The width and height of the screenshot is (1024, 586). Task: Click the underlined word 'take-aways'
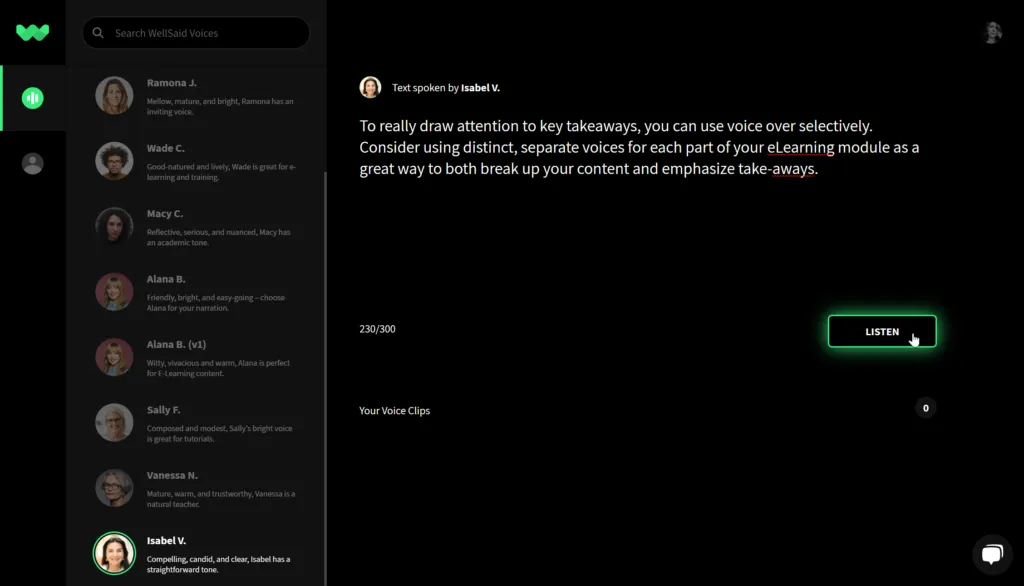(776, 169)
